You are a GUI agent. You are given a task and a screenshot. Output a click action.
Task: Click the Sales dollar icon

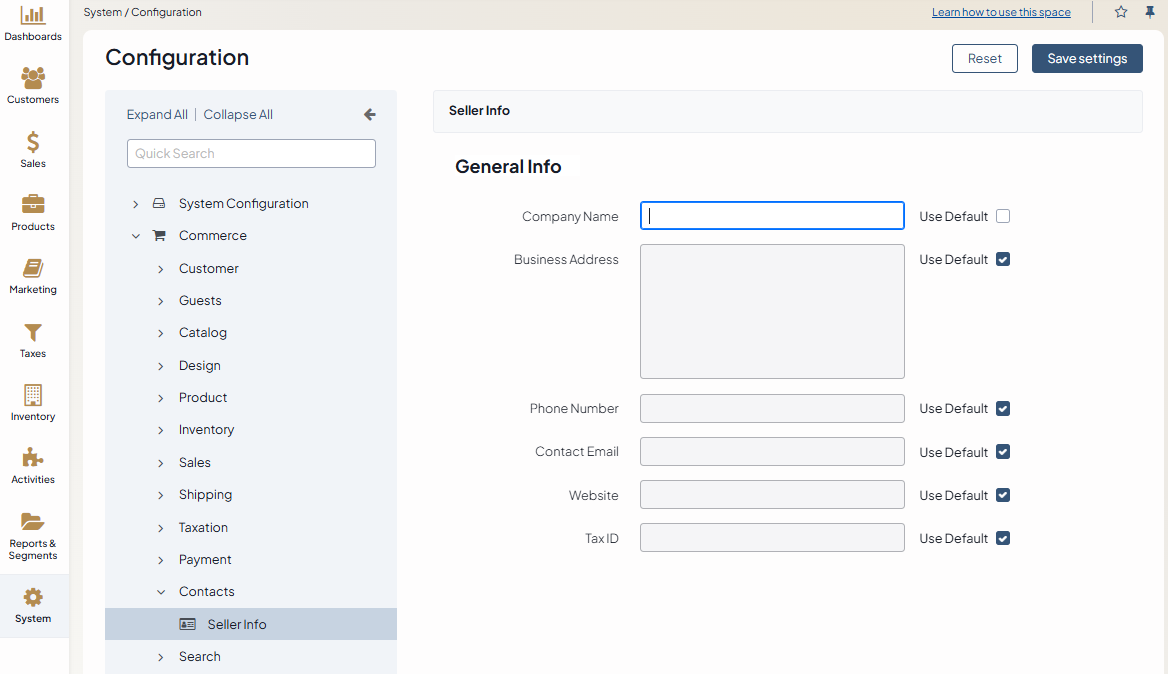pos(33,142)
